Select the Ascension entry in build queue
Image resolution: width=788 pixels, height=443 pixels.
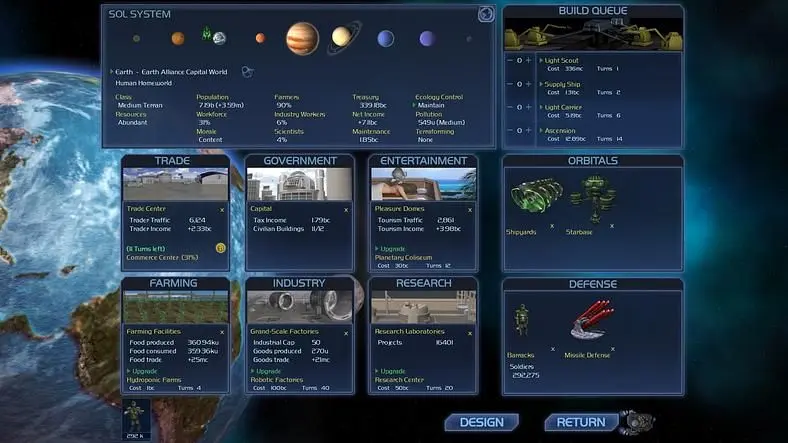(560, 131)
